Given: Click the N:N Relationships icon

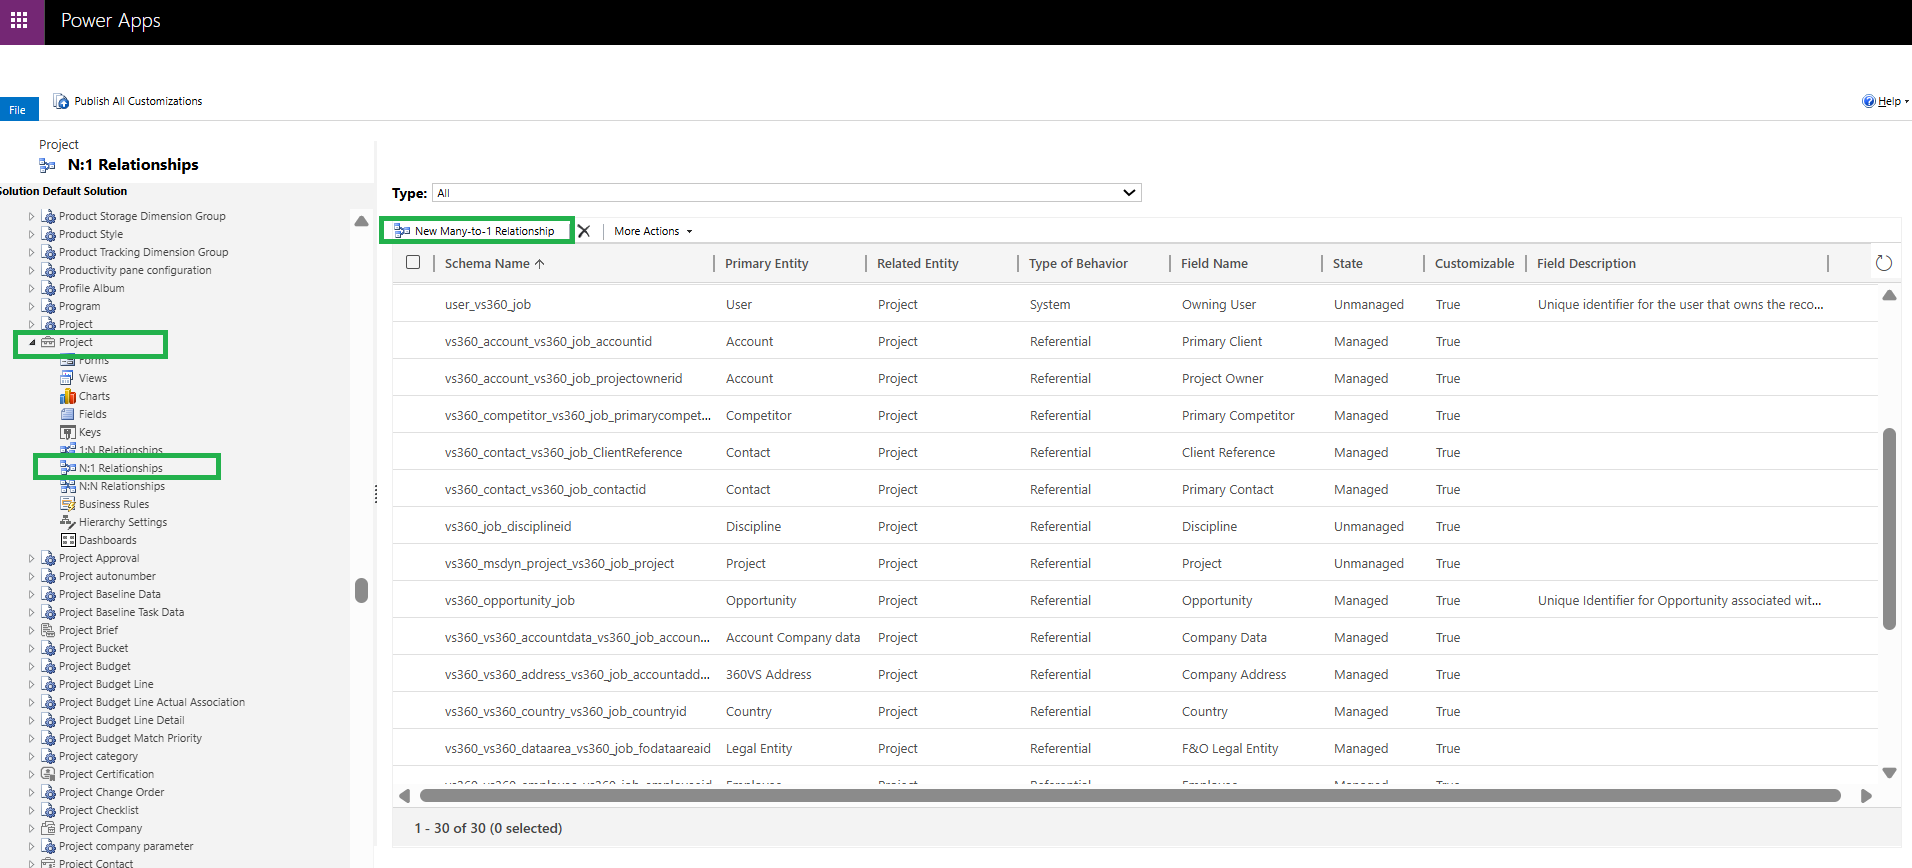Looking at the screenshot, I should click(x=67, y=486).
